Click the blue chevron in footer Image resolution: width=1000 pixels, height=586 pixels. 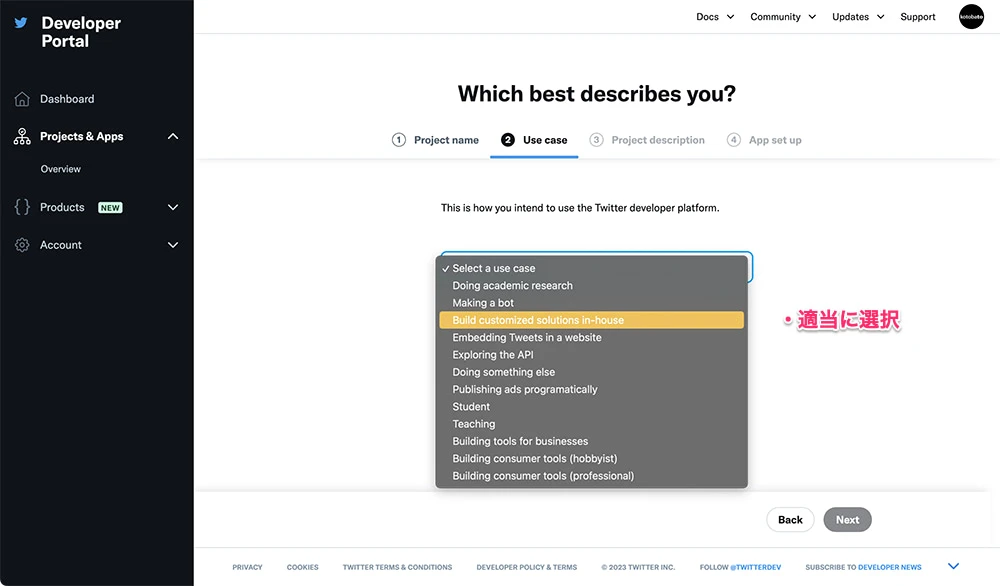(x=953, y=567)
